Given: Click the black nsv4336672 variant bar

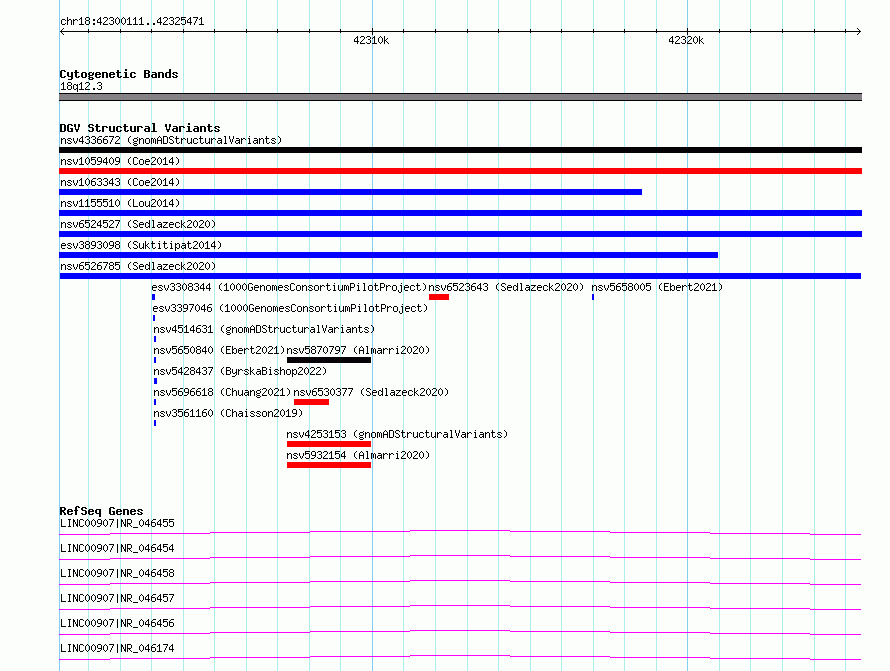Looking at the screenshot, I should pyautogui.click(x=460, y=150).
